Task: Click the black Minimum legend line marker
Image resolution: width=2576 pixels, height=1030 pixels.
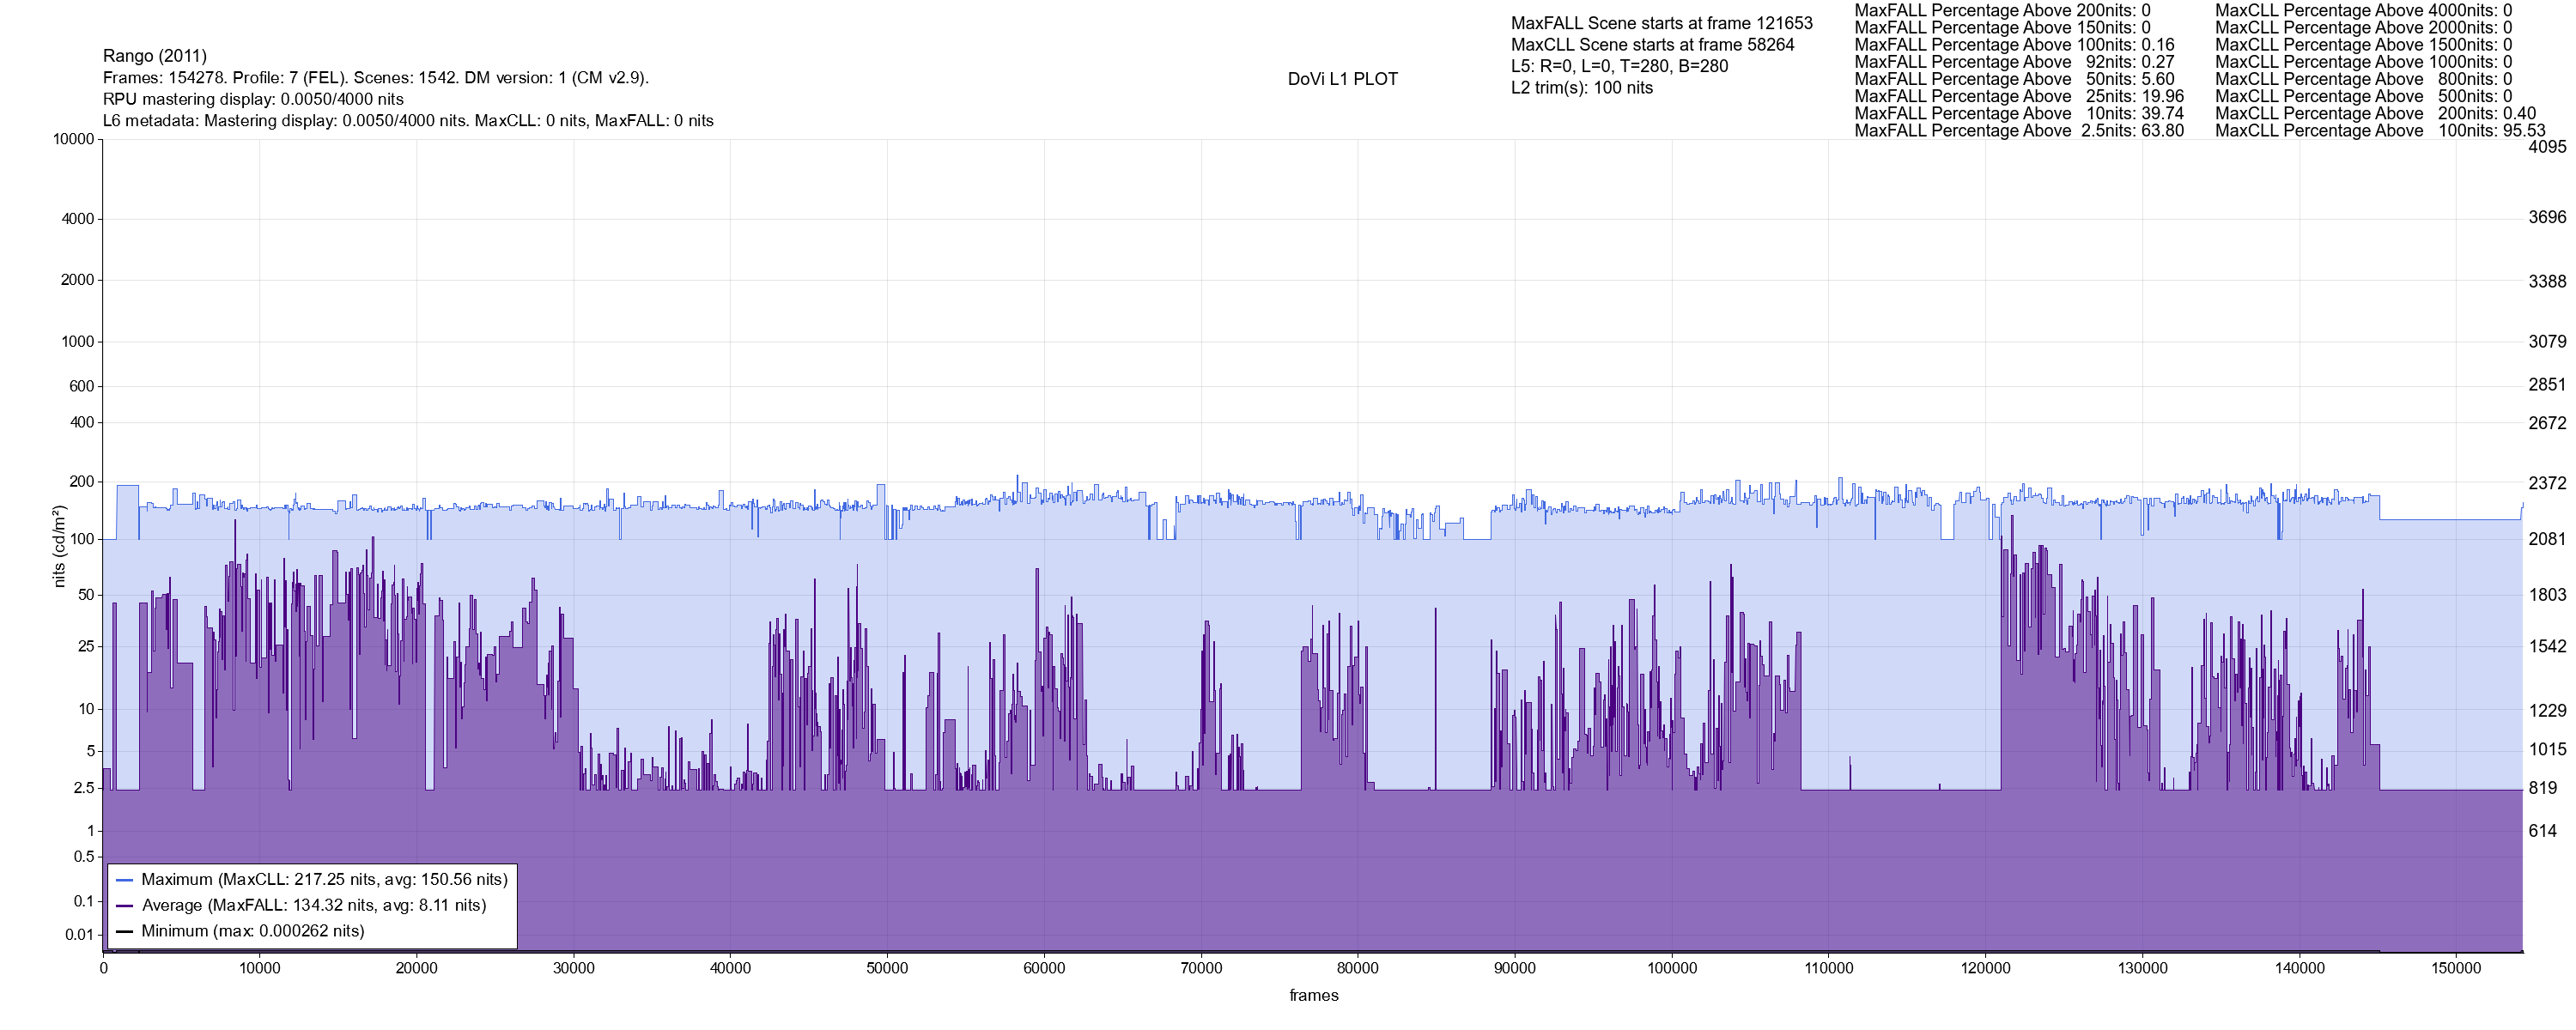Action: (x=125, y=931)
